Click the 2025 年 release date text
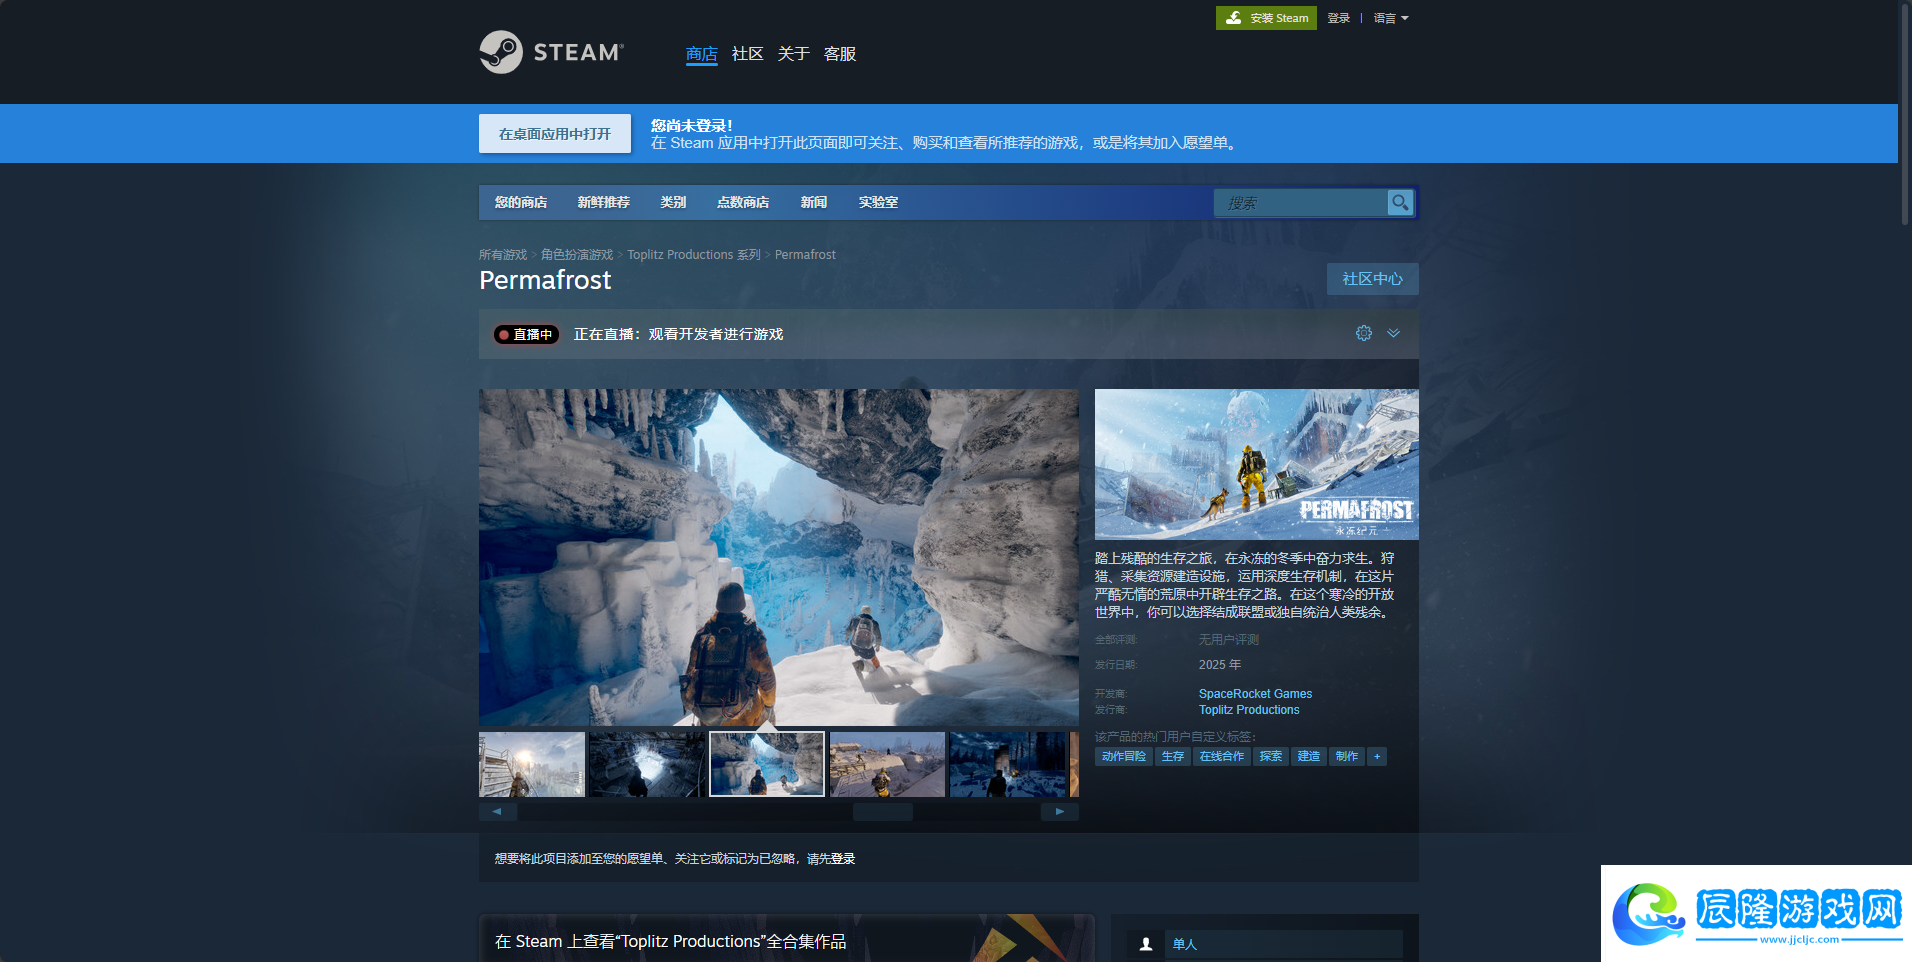The image size is (1912, 962). click(x=1220, y=665)
